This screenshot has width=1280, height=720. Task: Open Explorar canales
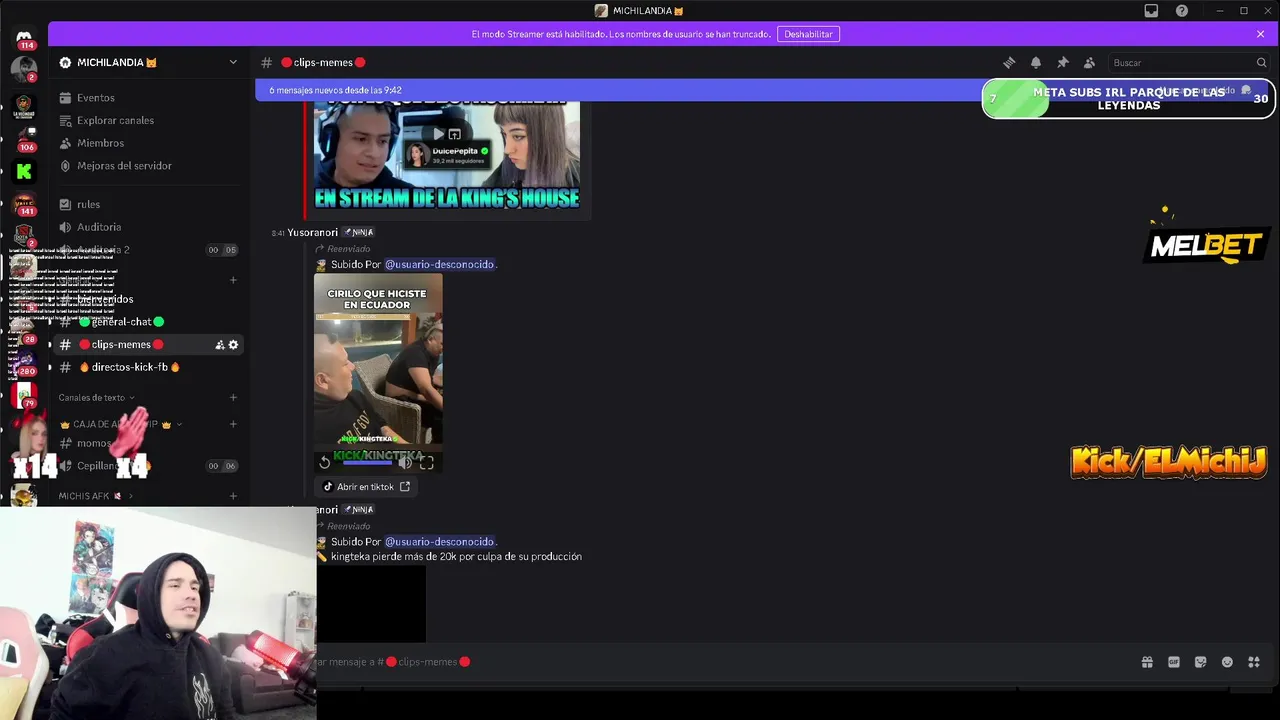click(x=115, y=120)
